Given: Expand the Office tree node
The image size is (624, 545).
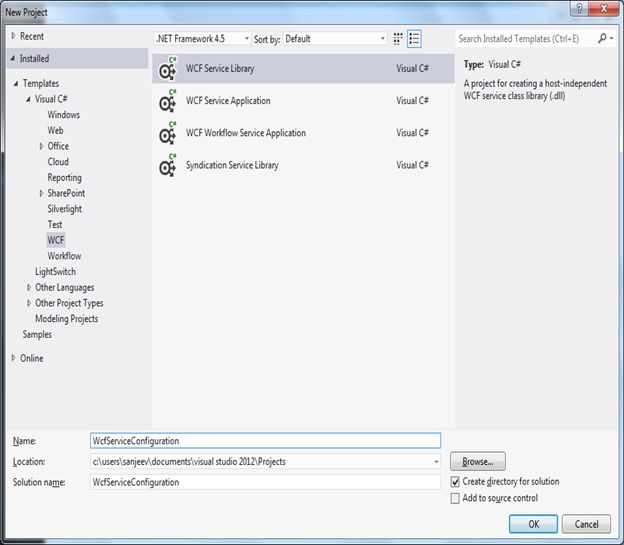Looking at the screenshot, I should 41,146.
